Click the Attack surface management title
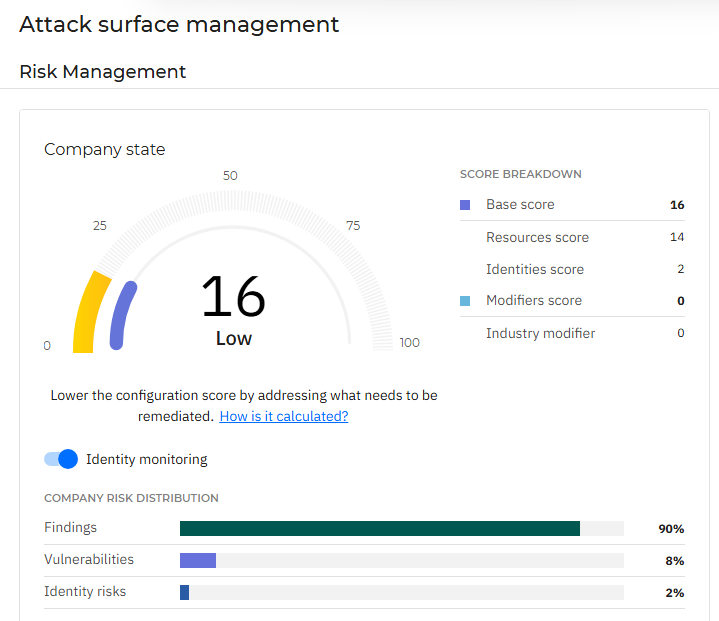 (180, 25)
